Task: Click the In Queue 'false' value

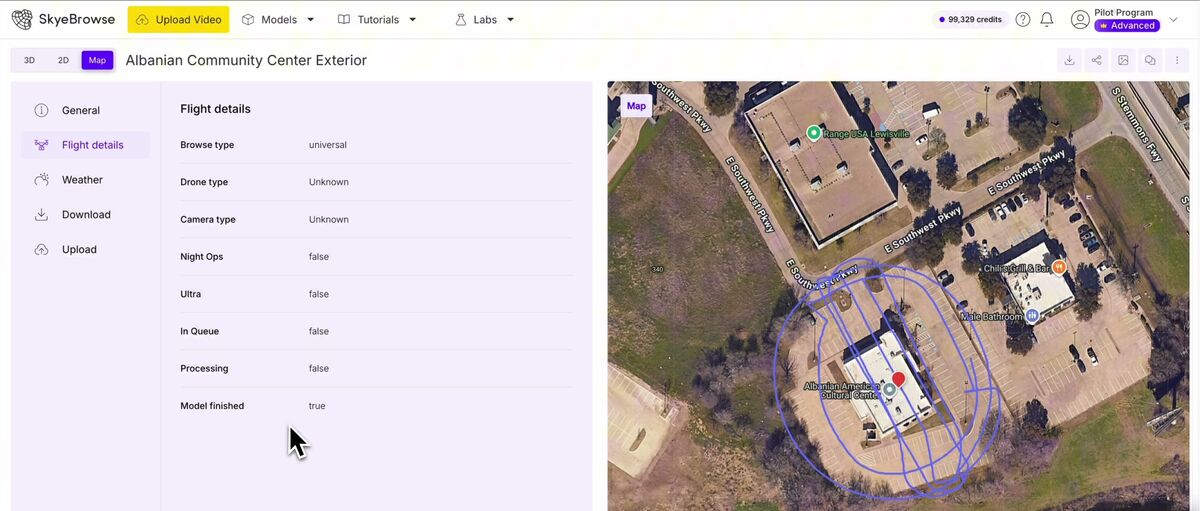Action: click(319, 331)
